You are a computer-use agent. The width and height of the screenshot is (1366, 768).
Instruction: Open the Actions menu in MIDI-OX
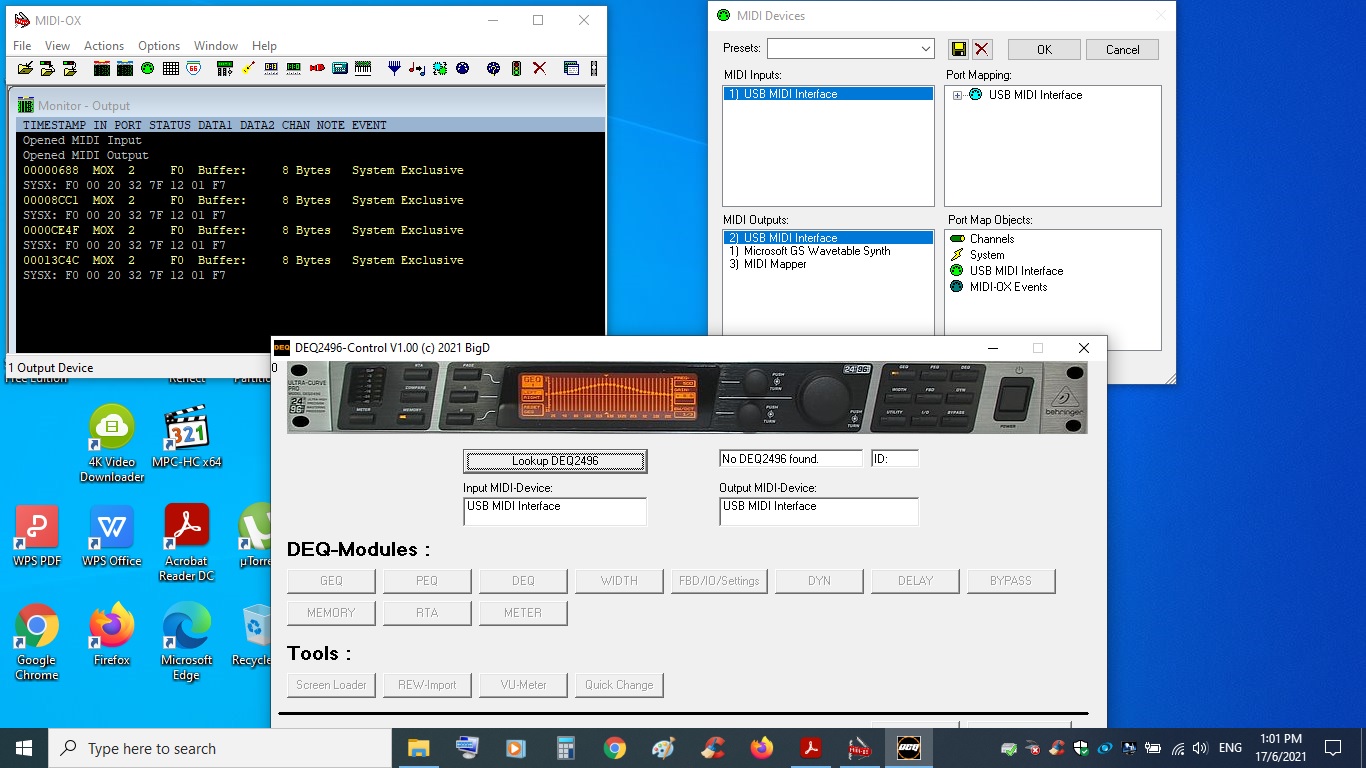click(x=104, y=46)
